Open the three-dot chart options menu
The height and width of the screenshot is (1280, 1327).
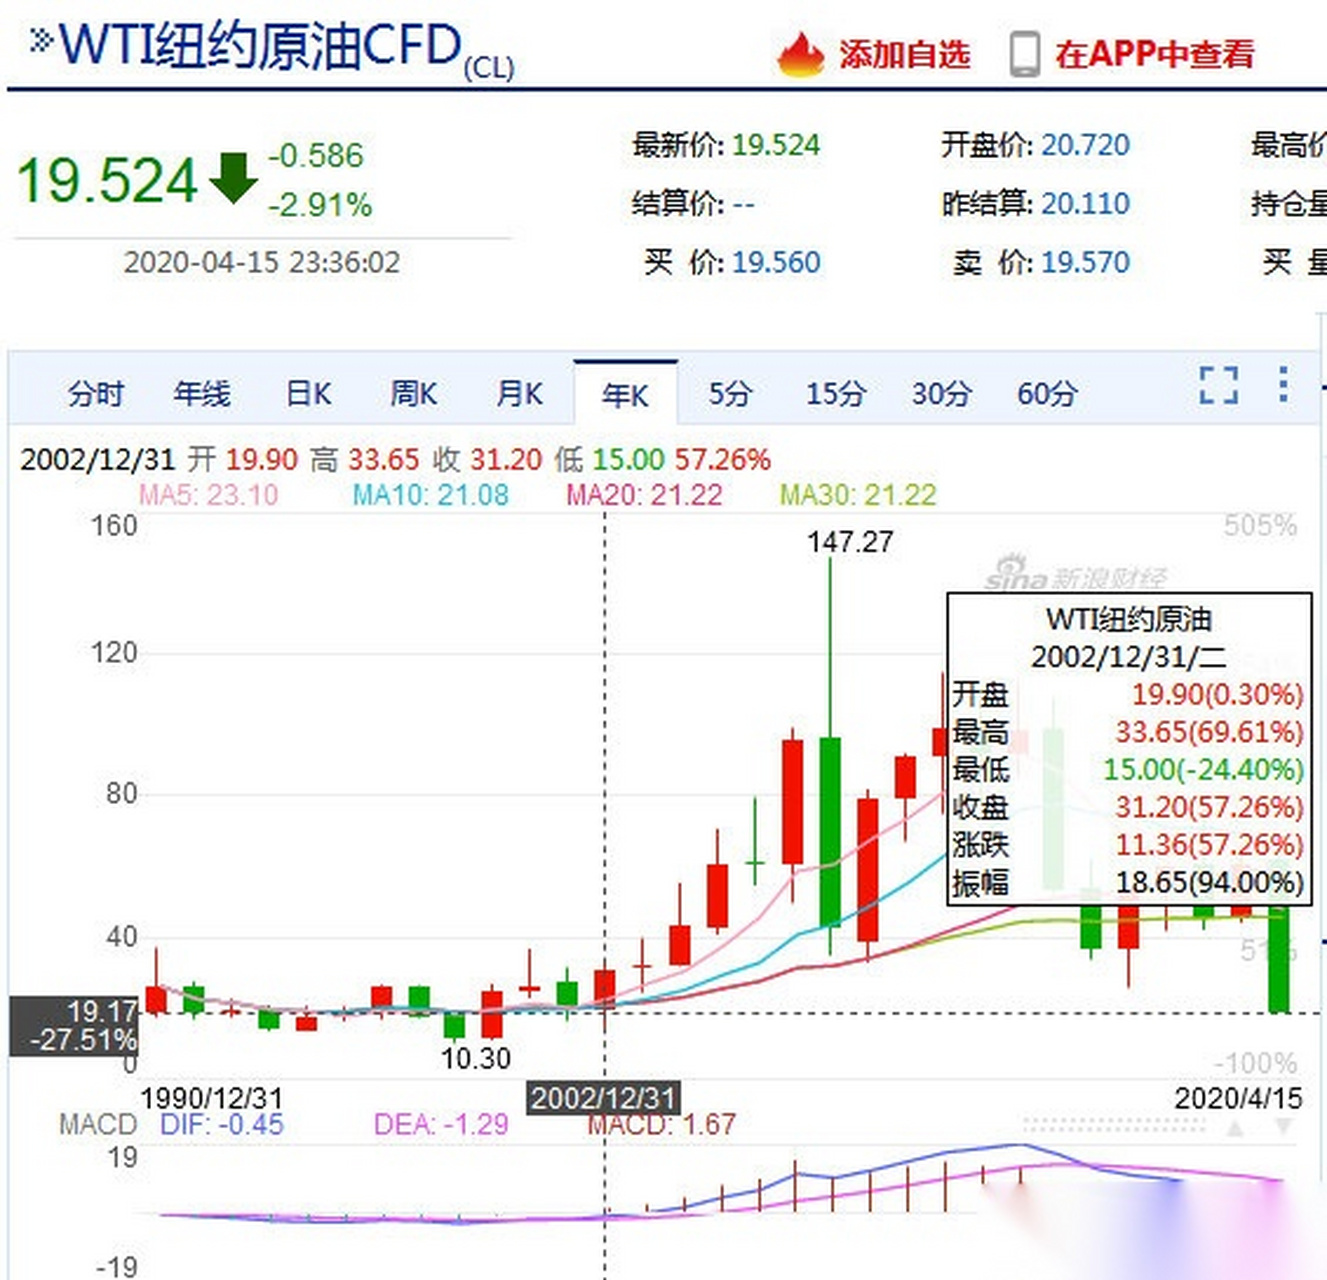coord(1283,384)
